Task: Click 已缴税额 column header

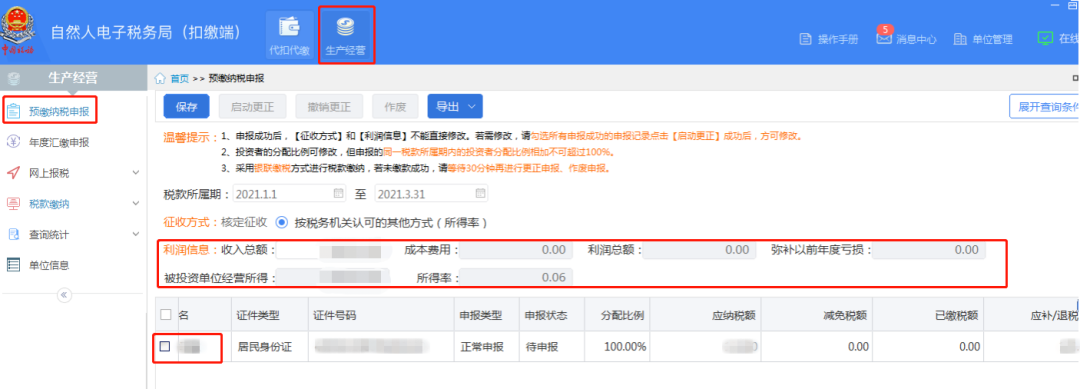Action: 957,315
